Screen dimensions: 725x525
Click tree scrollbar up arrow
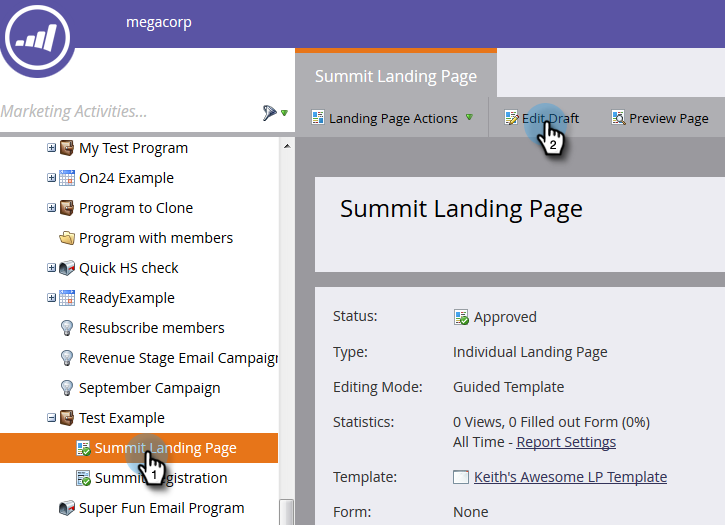point(287,146)
